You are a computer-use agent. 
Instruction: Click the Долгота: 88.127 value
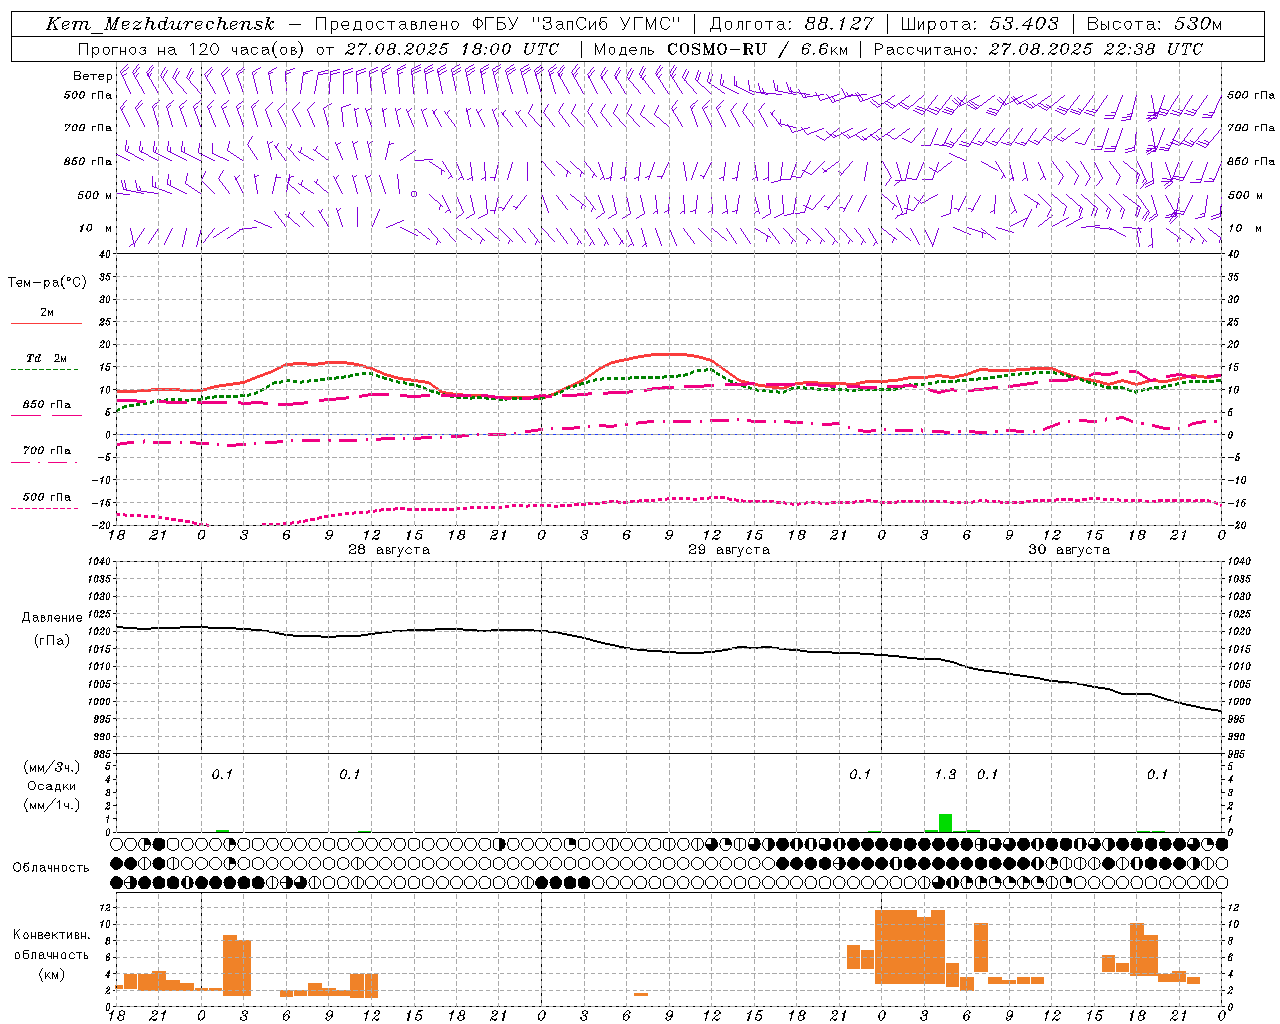791,24
